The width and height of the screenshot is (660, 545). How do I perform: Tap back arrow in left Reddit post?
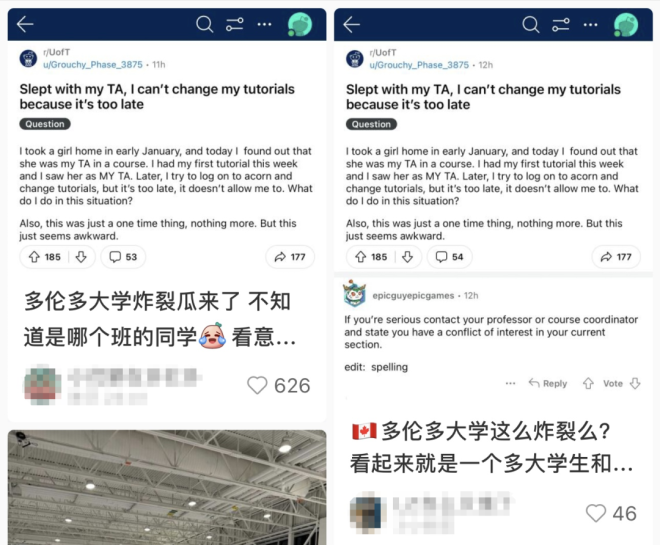click(x=25, y=24)
